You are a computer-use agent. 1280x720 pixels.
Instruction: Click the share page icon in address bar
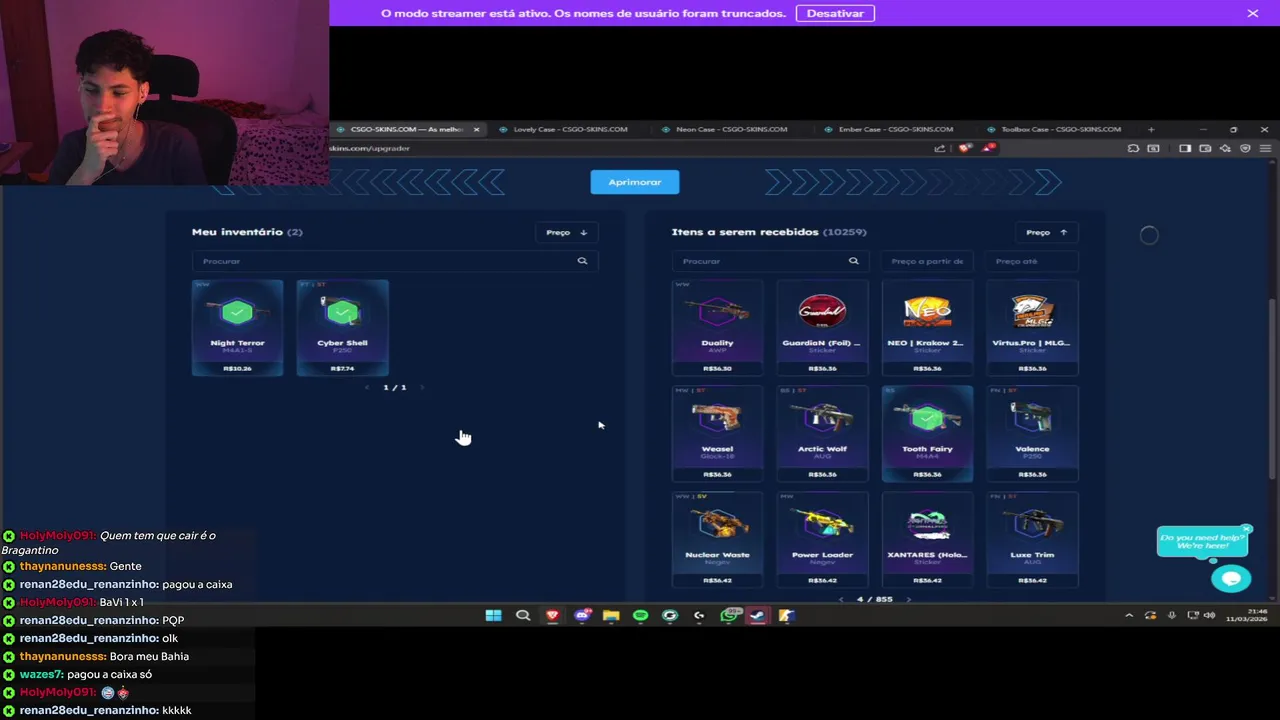click(x=939, y=148)
